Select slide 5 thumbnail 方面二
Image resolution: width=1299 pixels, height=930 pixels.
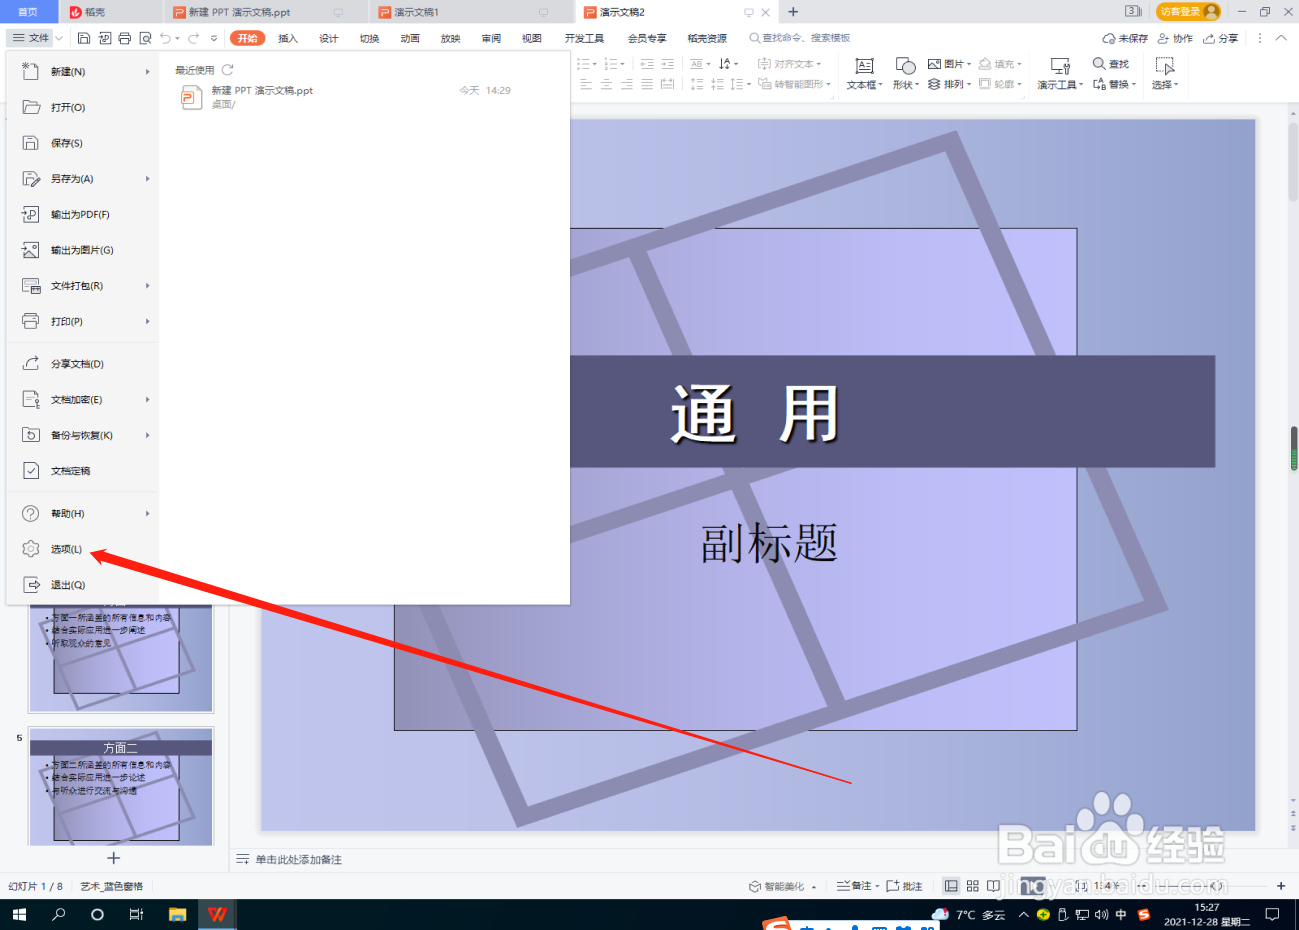point(121,786)
